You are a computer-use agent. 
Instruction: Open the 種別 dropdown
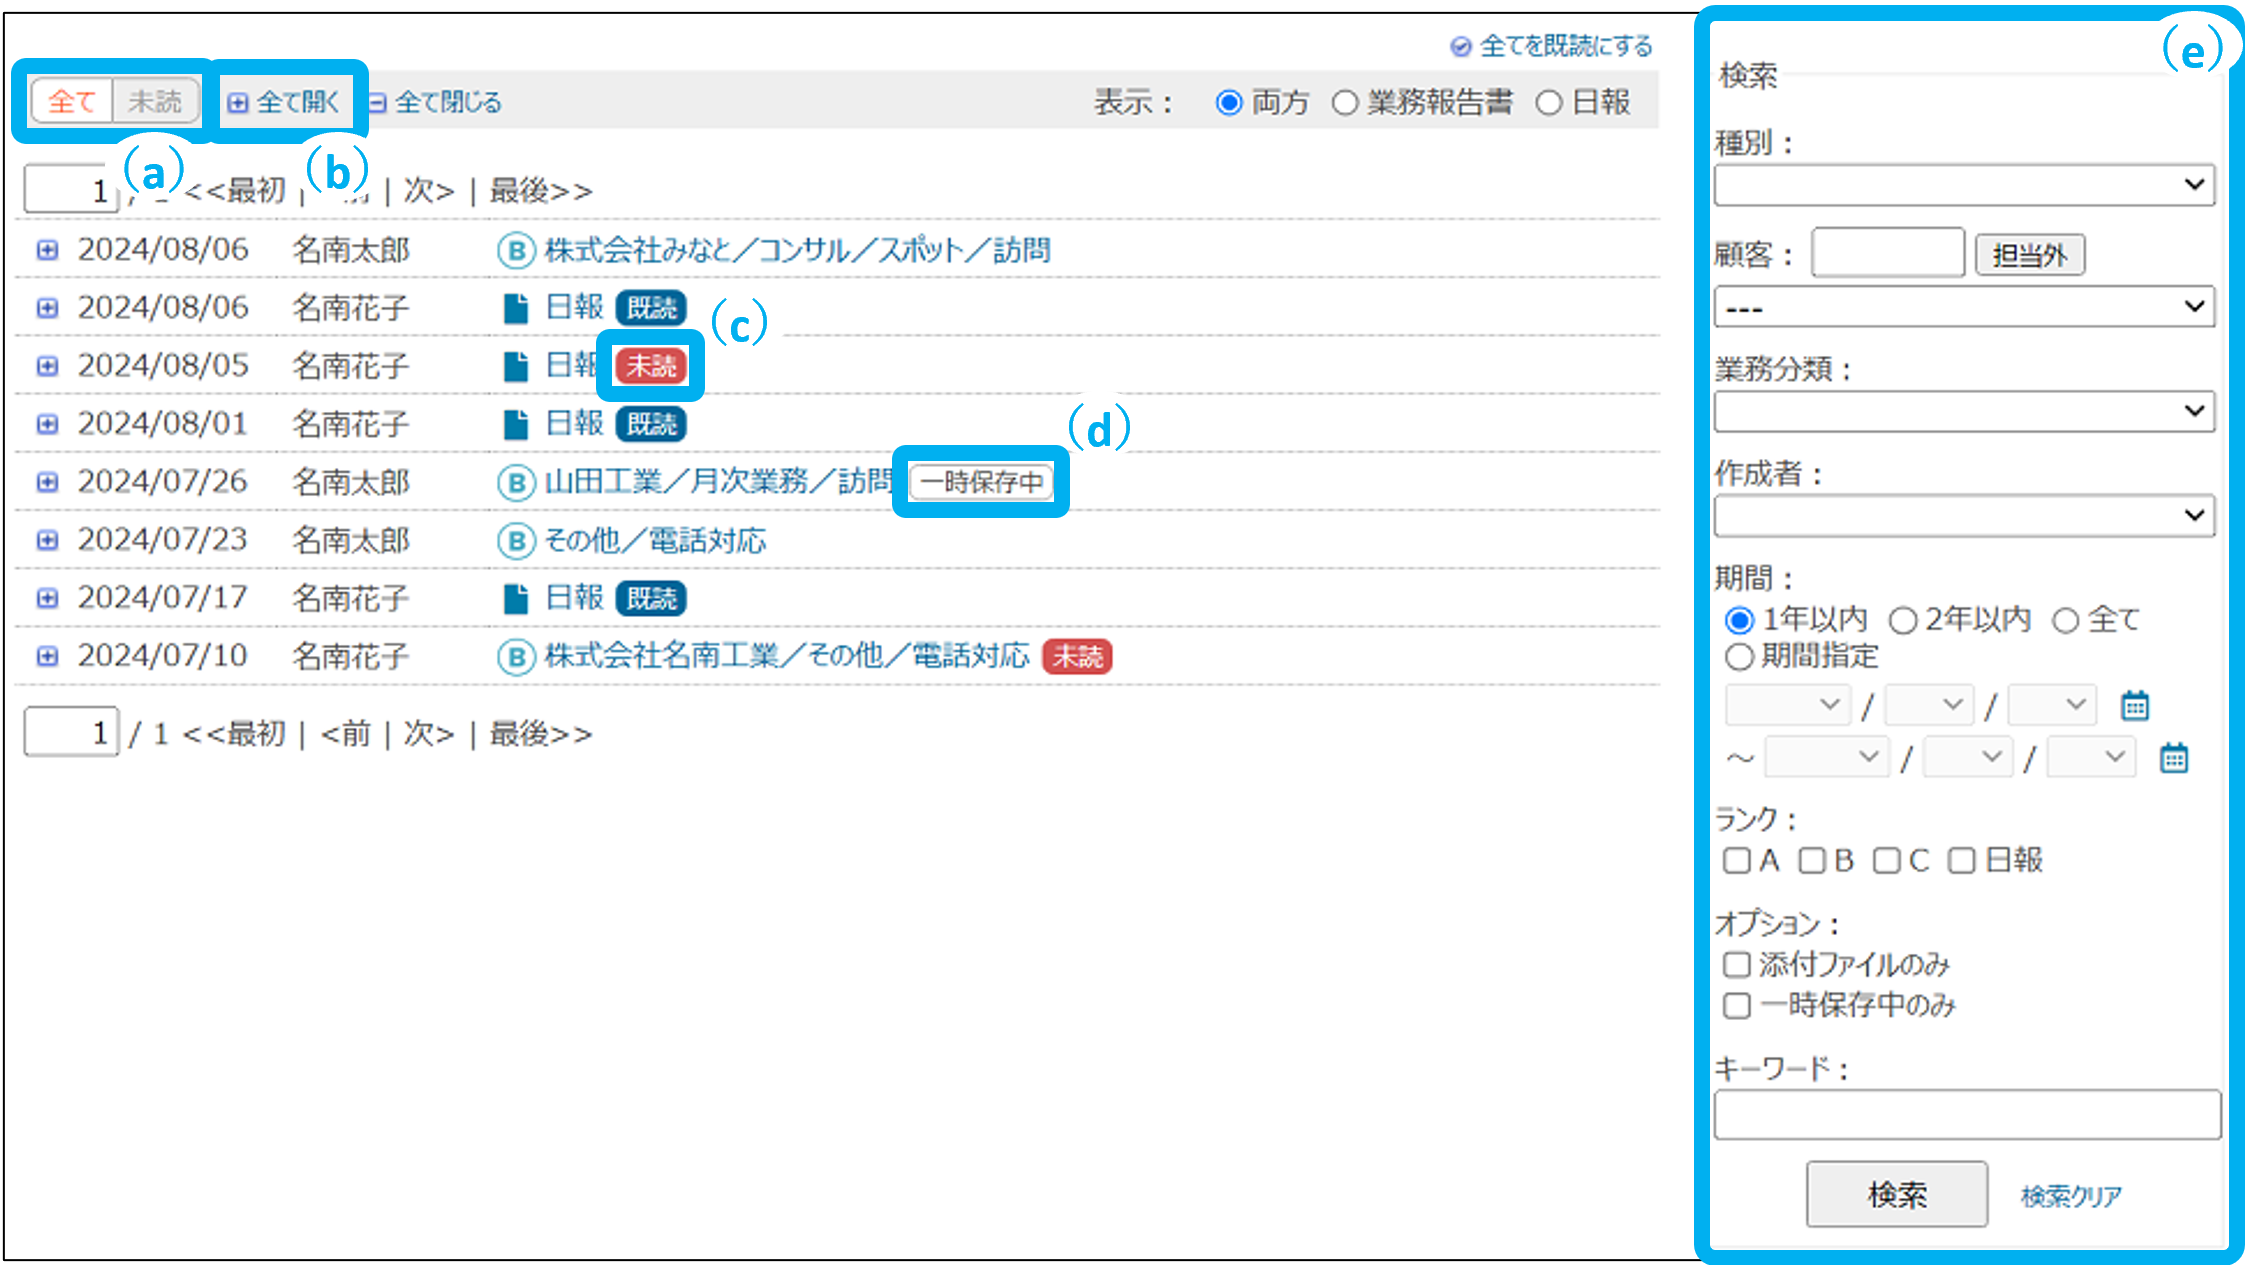pos(1964,185)
